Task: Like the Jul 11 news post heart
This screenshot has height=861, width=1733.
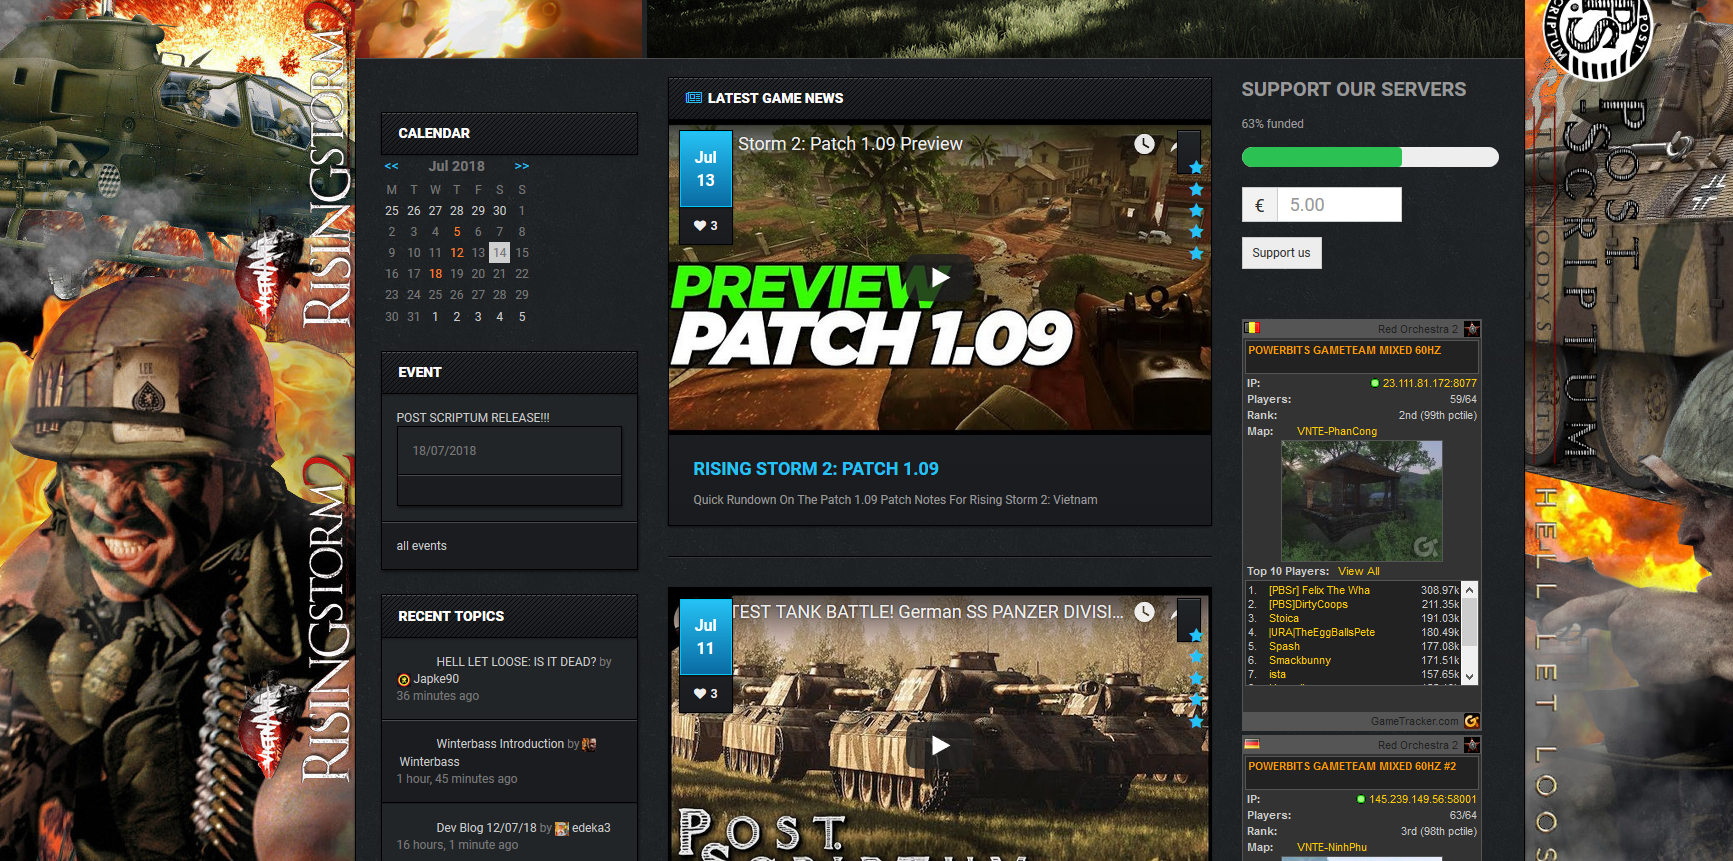Action: pyautogui.click(x=699, y=694)
